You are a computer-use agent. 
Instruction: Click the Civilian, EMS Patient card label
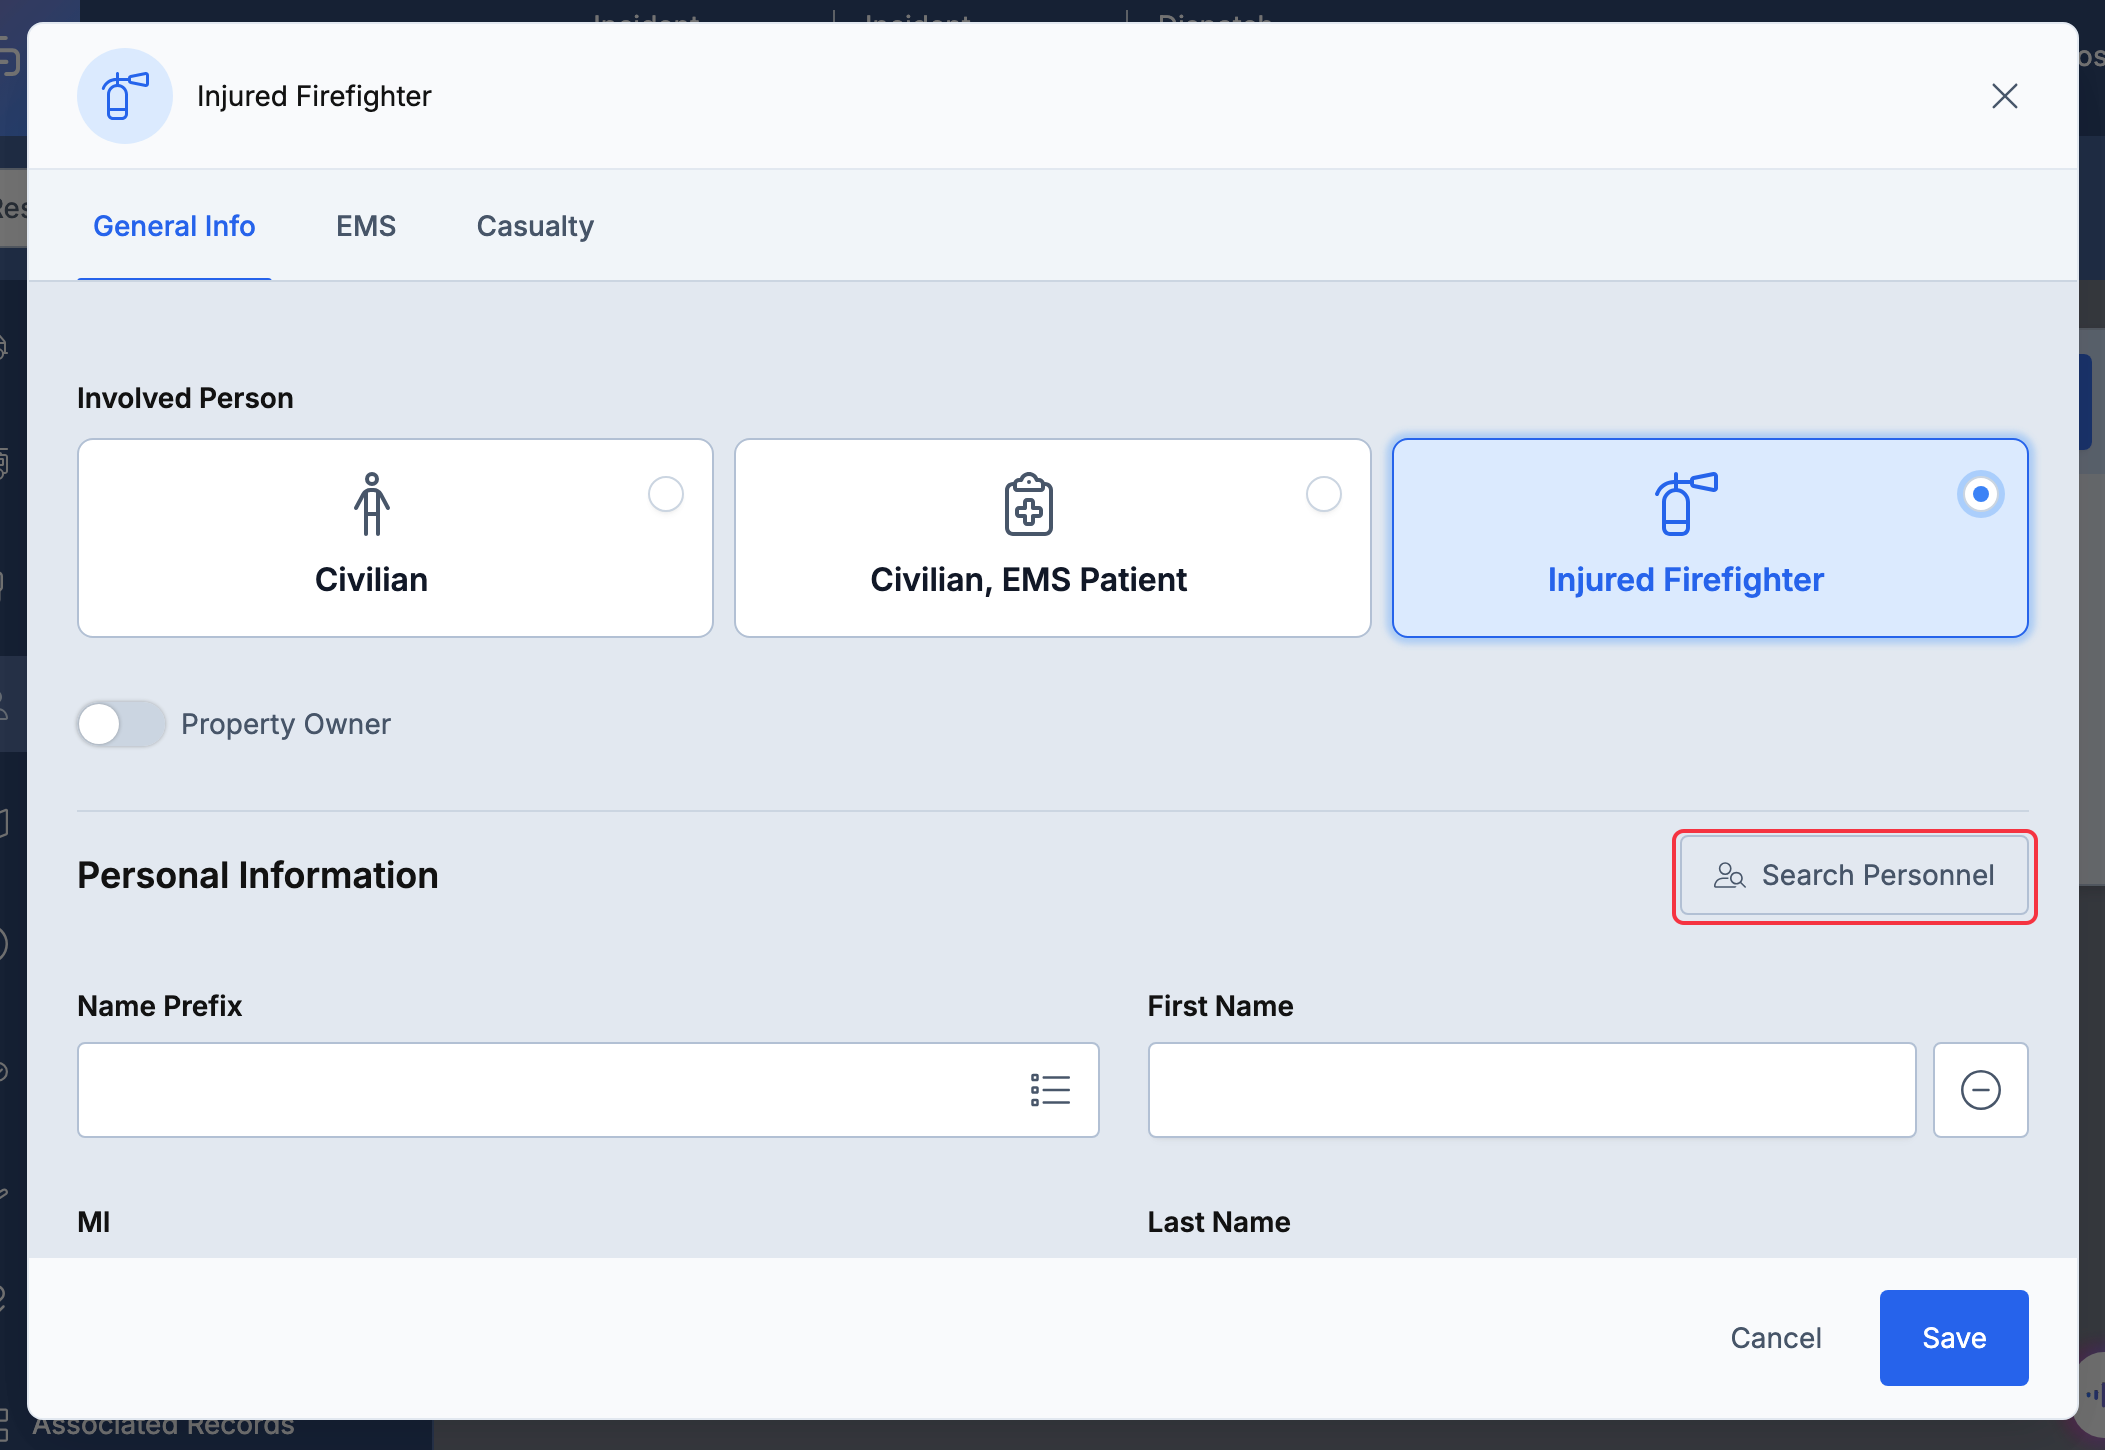click(x=1028, y=580)
